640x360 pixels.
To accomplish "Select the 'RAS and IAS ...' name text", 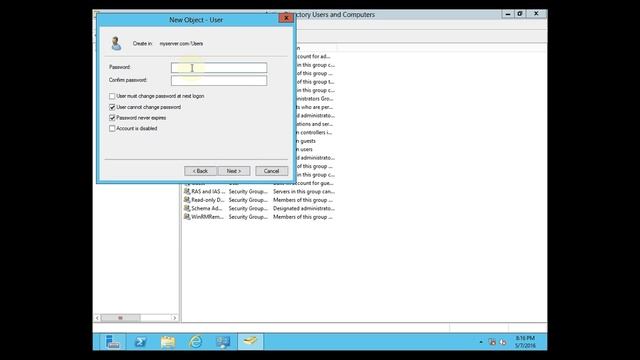I will pos(208,191).
